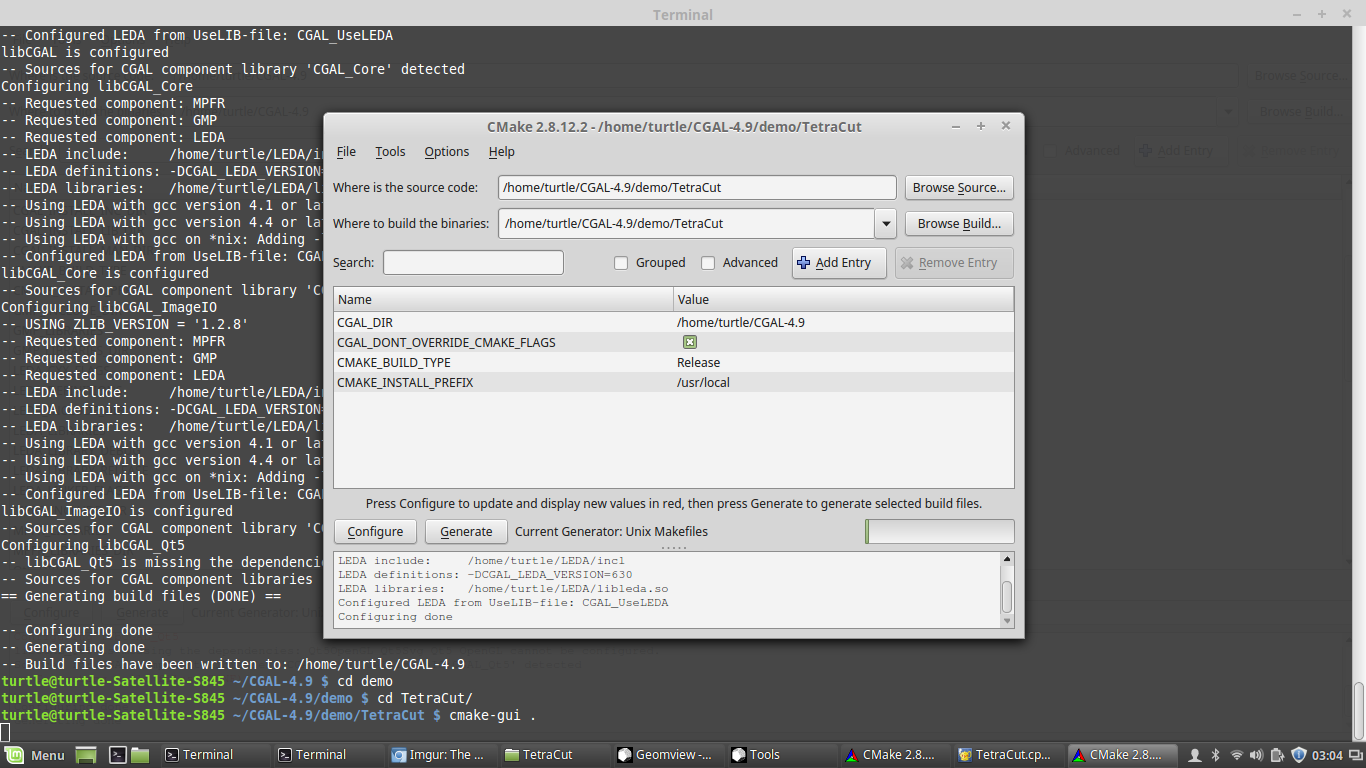Image resolution: width=1366 pixels, height=768 pixels.
Task: Click the Name column header
Action: [503, 299]
